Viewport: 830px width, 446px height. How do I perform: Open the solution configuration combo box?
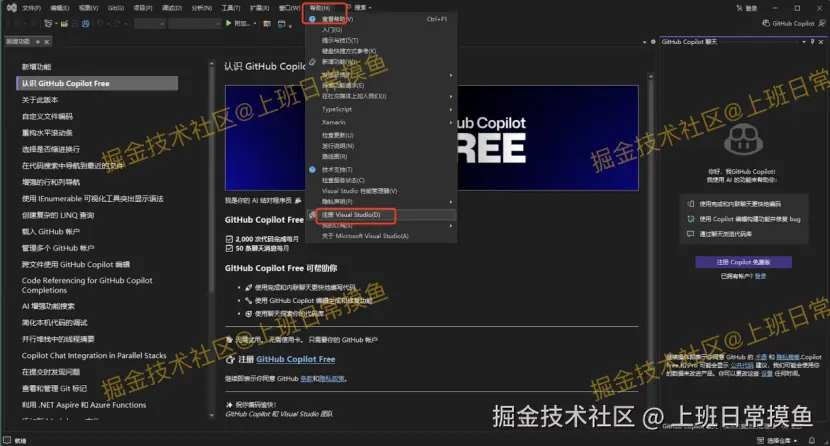[x=149, y=24]
